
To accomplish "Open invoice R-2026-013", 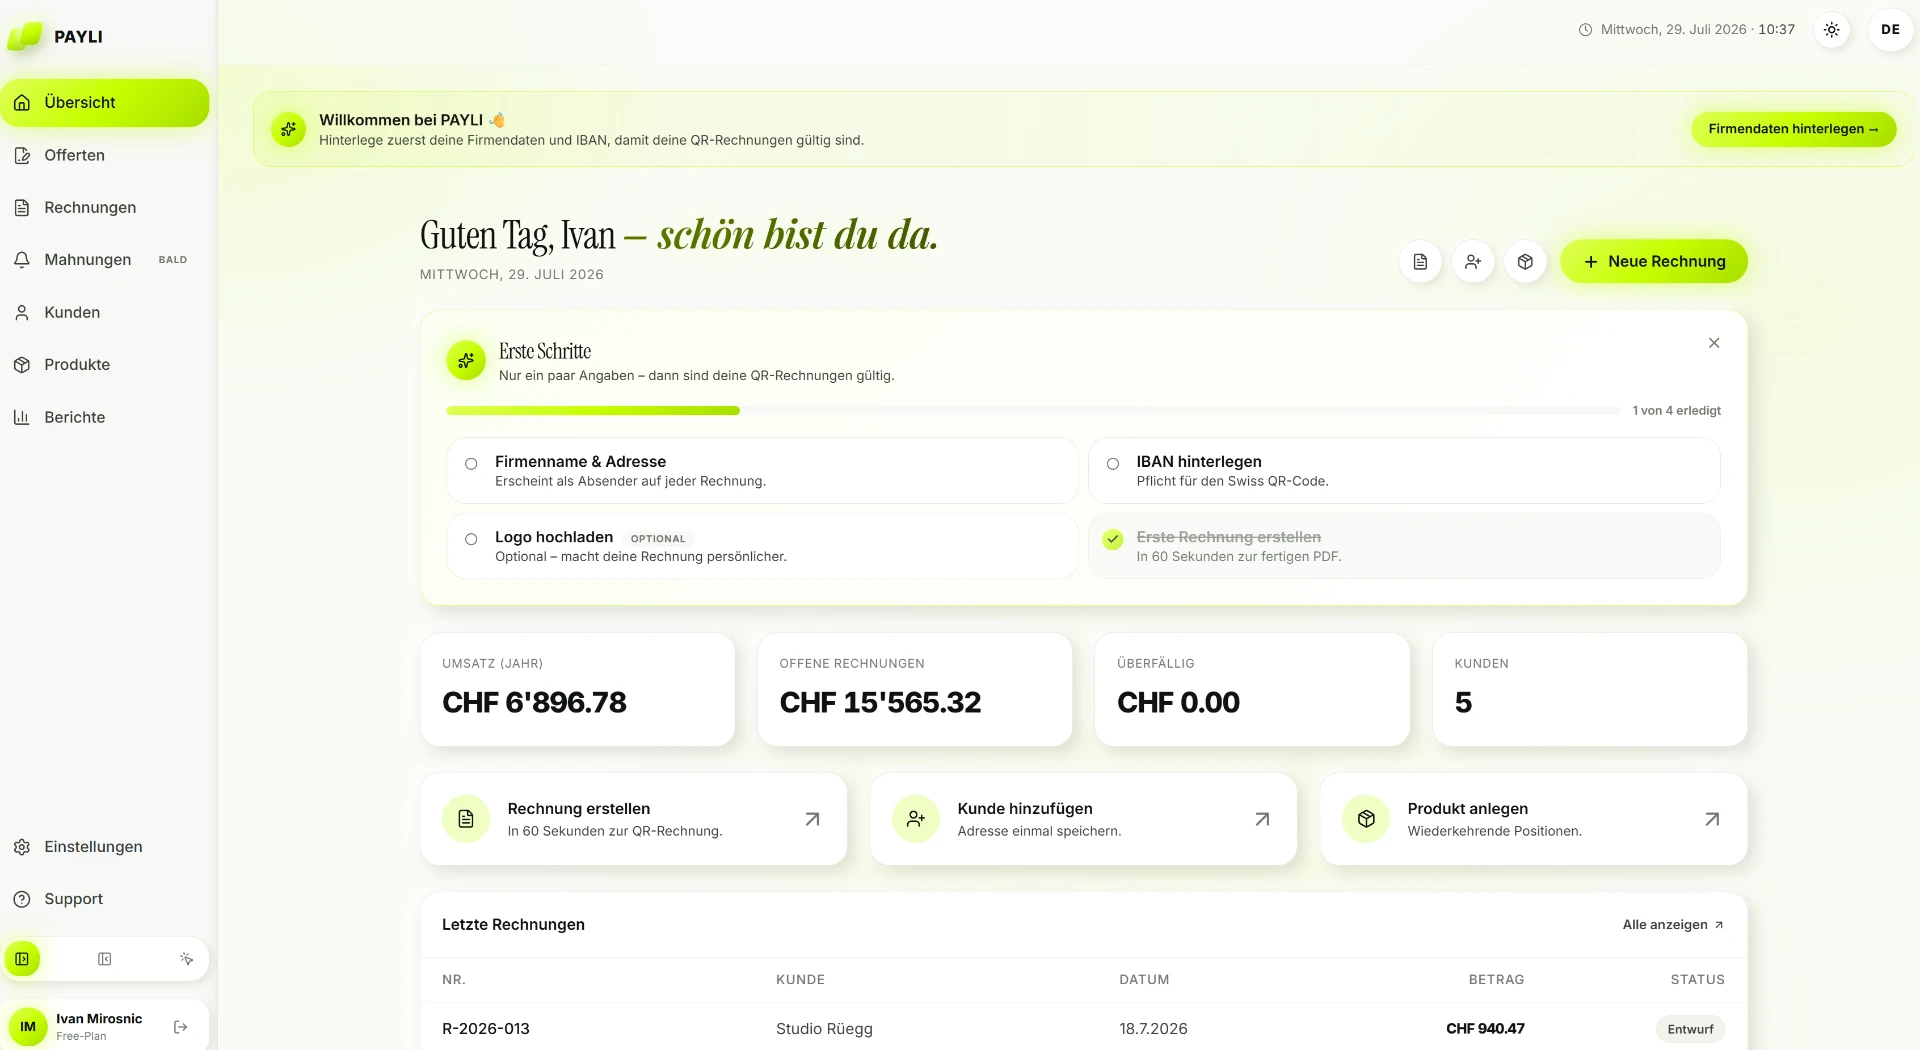I will tap(486, 1029).
